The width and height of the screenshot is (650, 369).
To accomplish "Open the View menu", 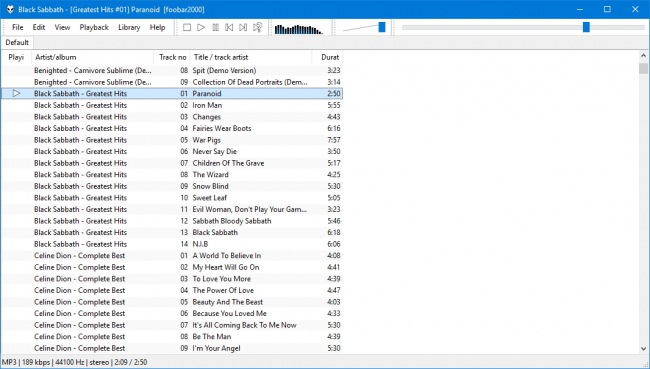I will coord(62,27).
